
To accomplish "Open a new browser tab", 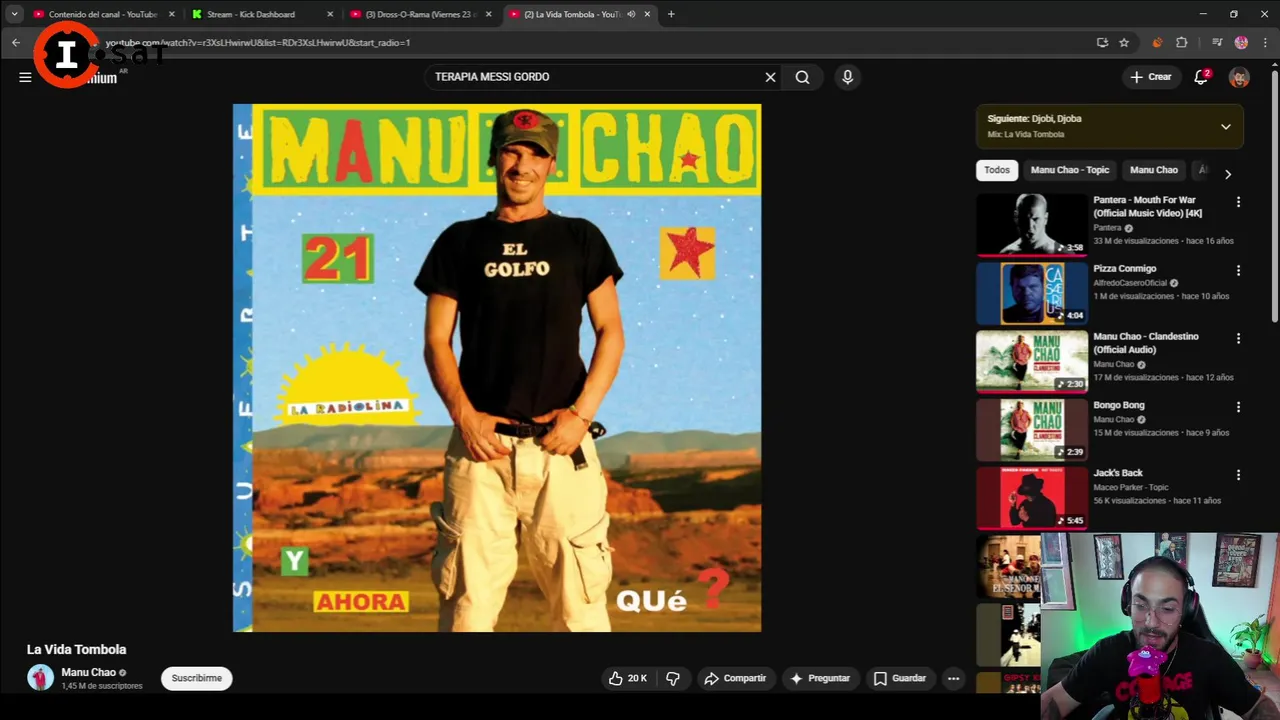I will pyautogui.click(x=671, y=14).
